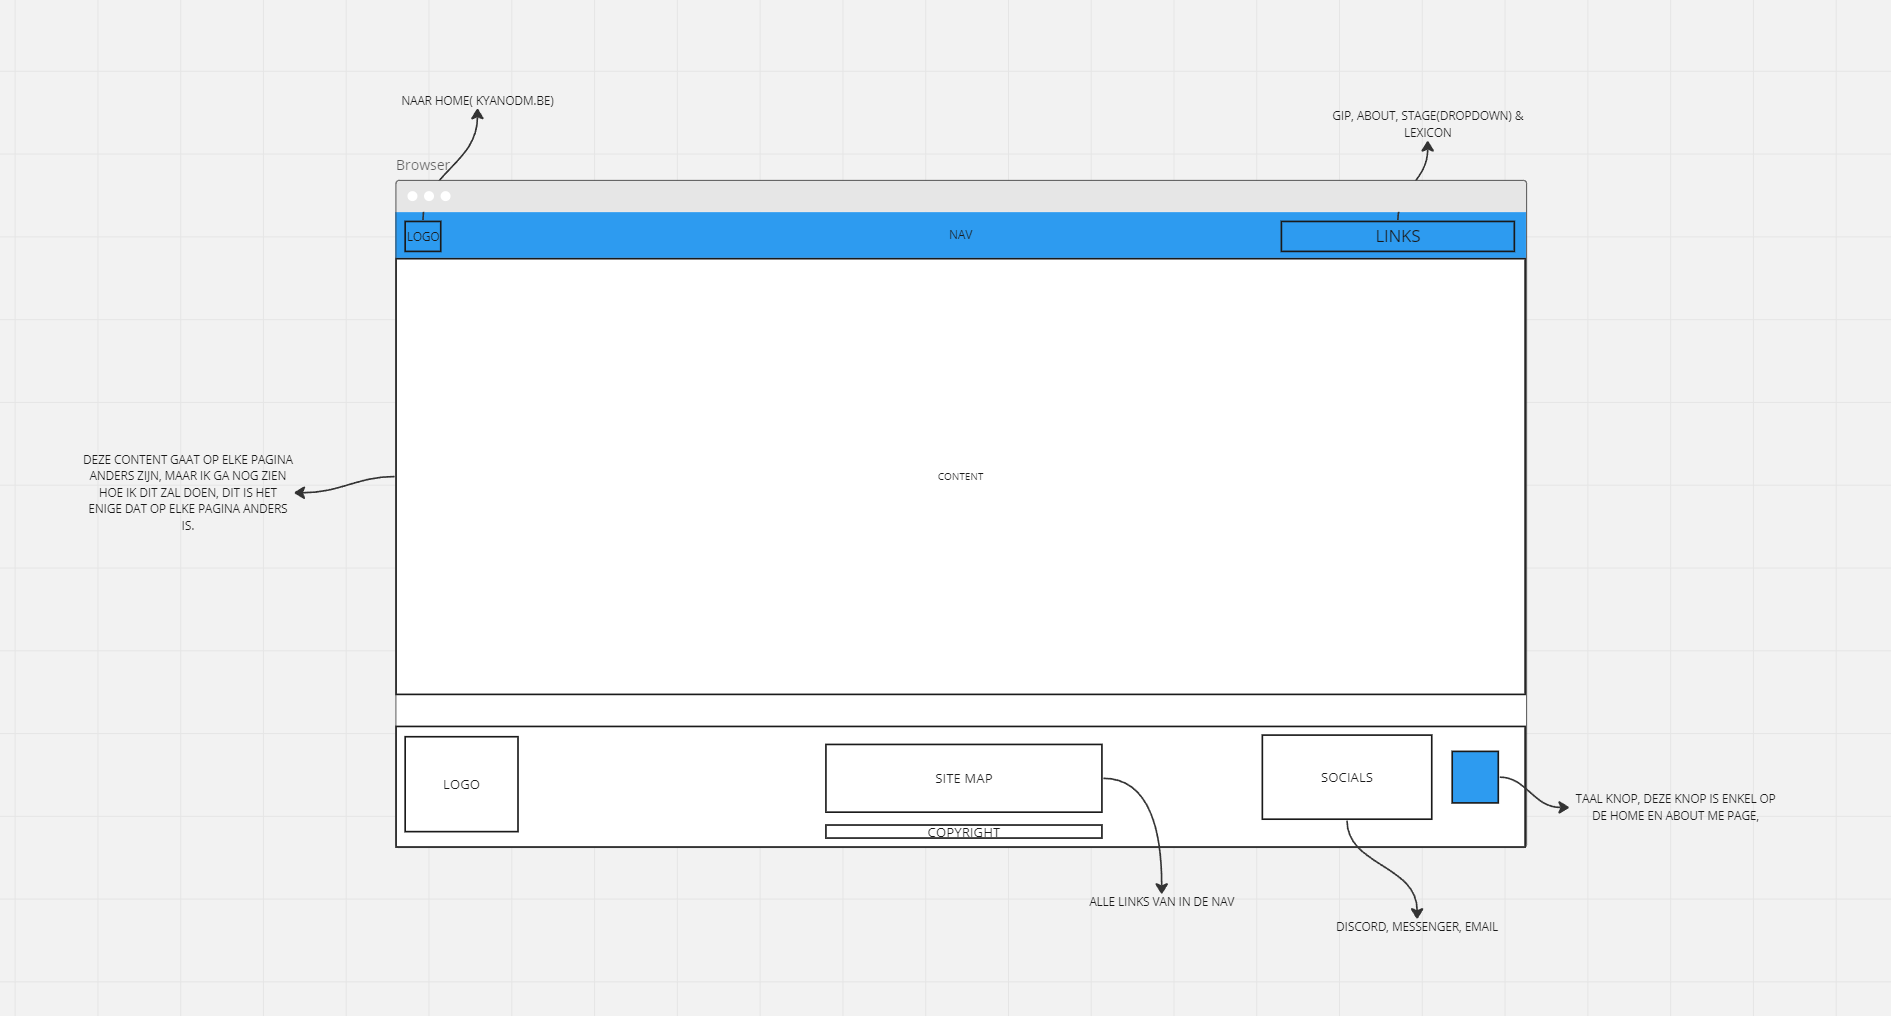Click the SOCIALS box in the footer
1891x1016 pixels.
pos(1346,777)
